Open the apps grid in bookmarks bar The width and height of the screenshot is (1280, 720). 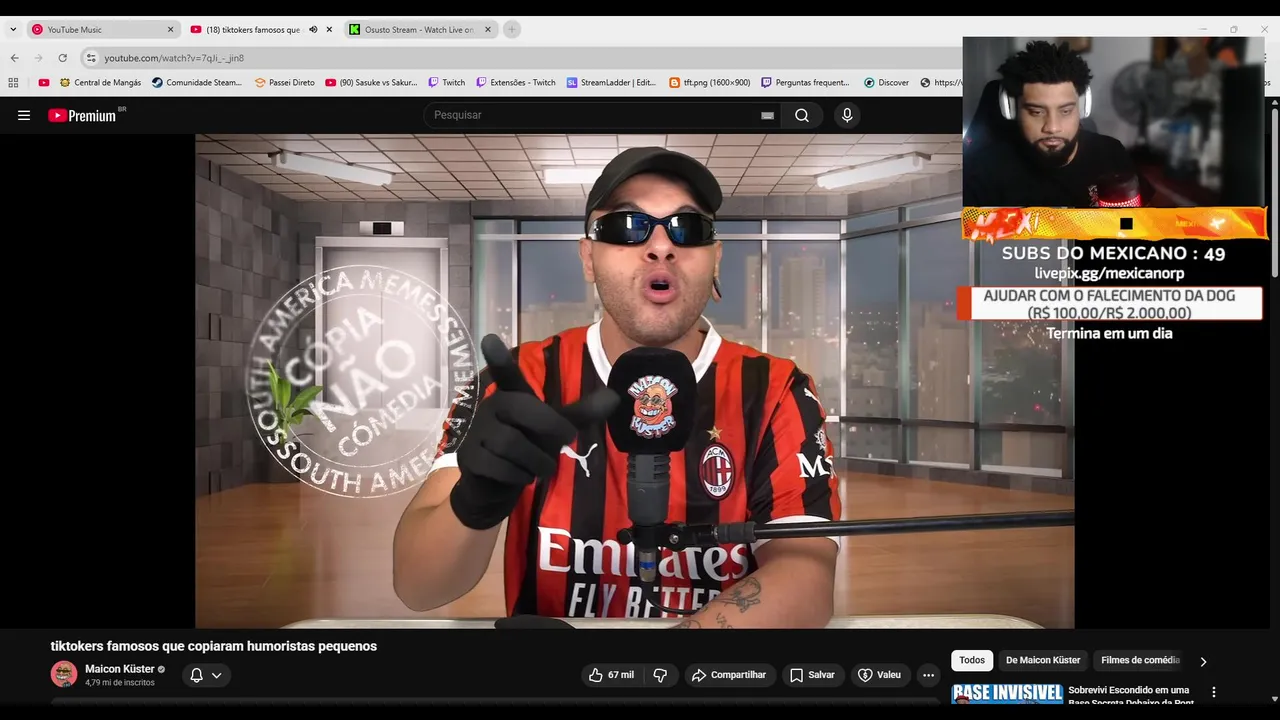[x=13, y=83]
